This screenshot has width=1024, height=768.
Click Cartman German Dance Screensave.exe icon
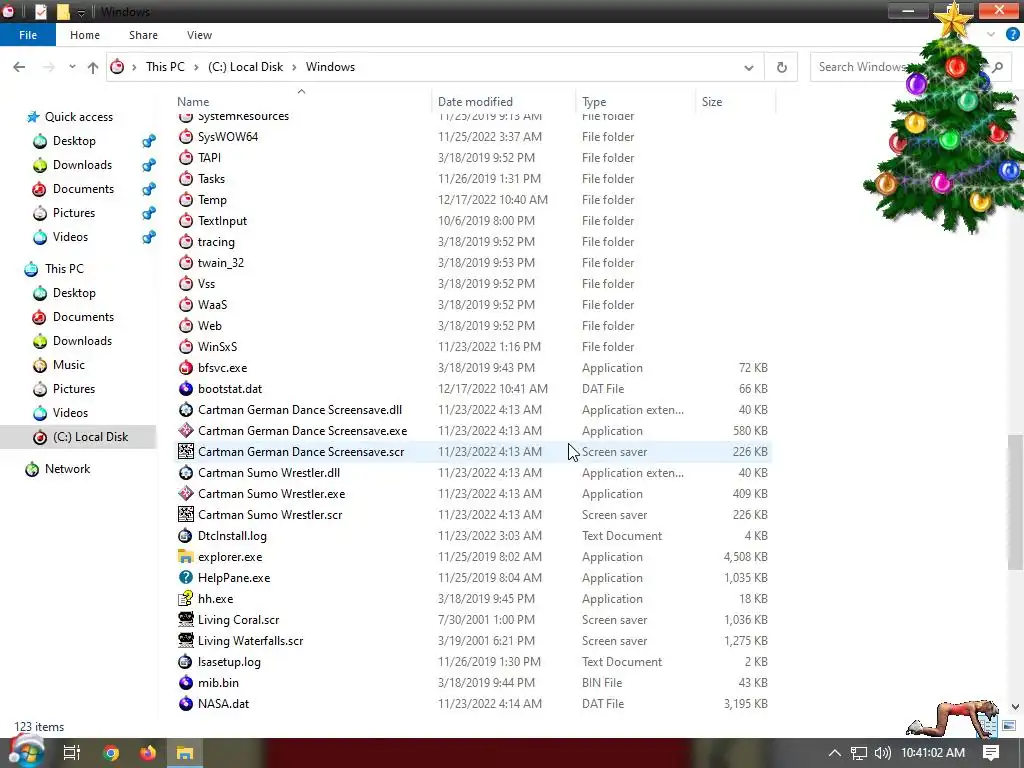[186, 430]
